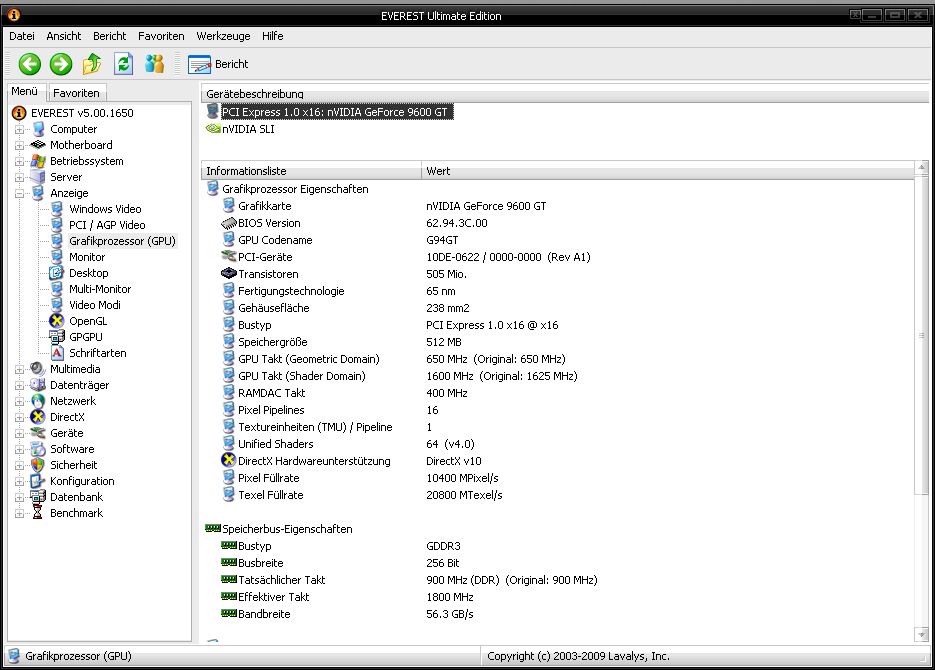Click the GPGPU icon in the tree
The width and height of the screenshot is (935, 670).
[x=57, y=337]
